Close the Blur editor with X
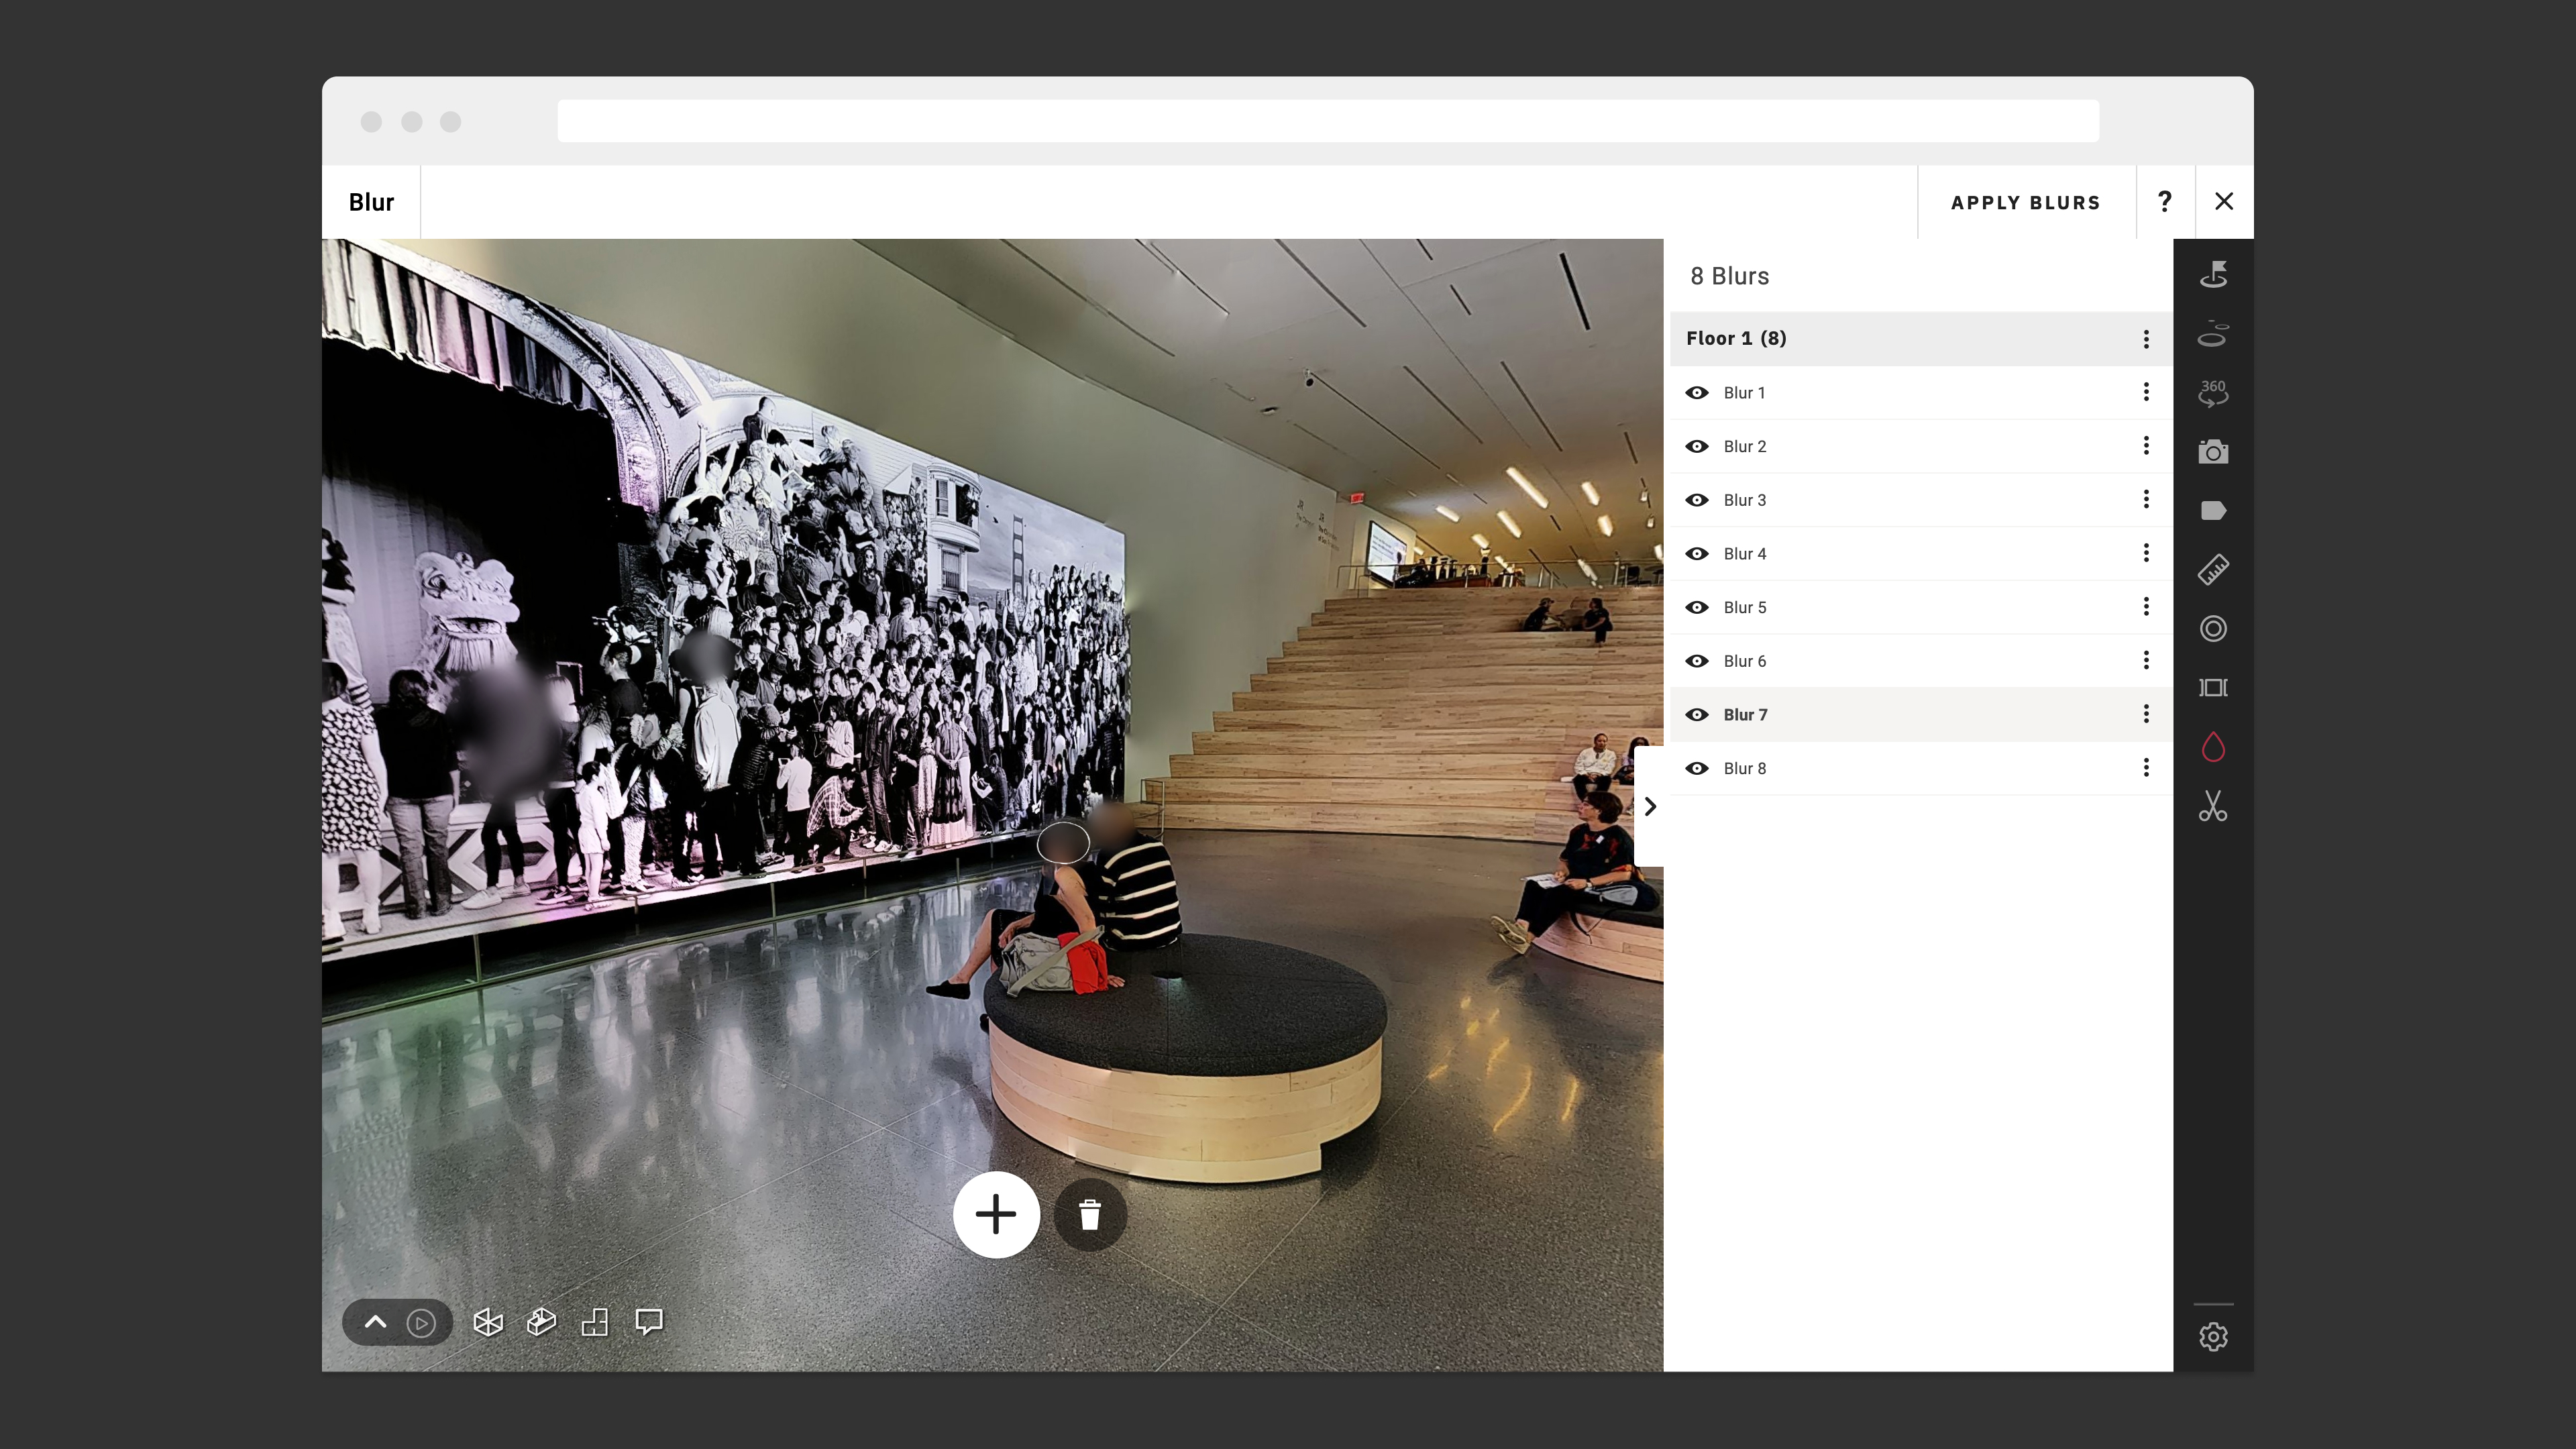Screen dimensions: 2576x1449 pyautogui.click(x=2224, y=202)
